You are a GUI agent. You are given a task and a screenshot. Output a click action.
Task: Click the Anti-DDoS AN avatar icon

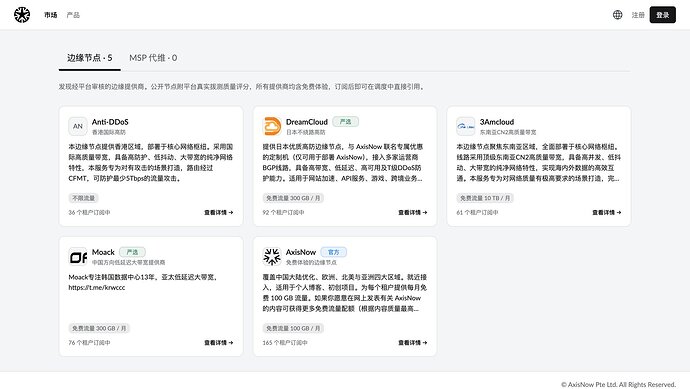(78, 126)
